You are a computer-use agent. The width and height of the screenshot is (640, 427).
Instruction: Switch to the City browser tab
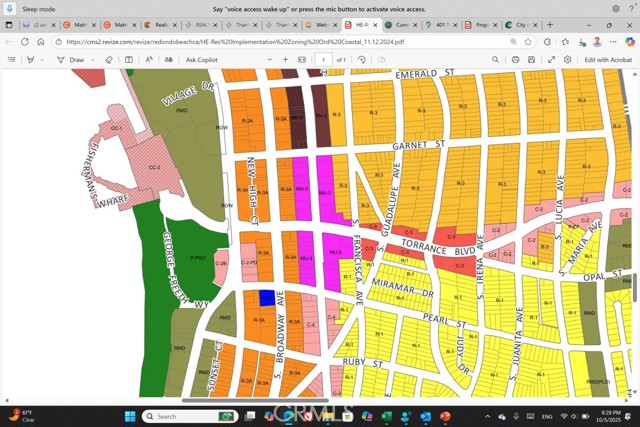point(520,25)
